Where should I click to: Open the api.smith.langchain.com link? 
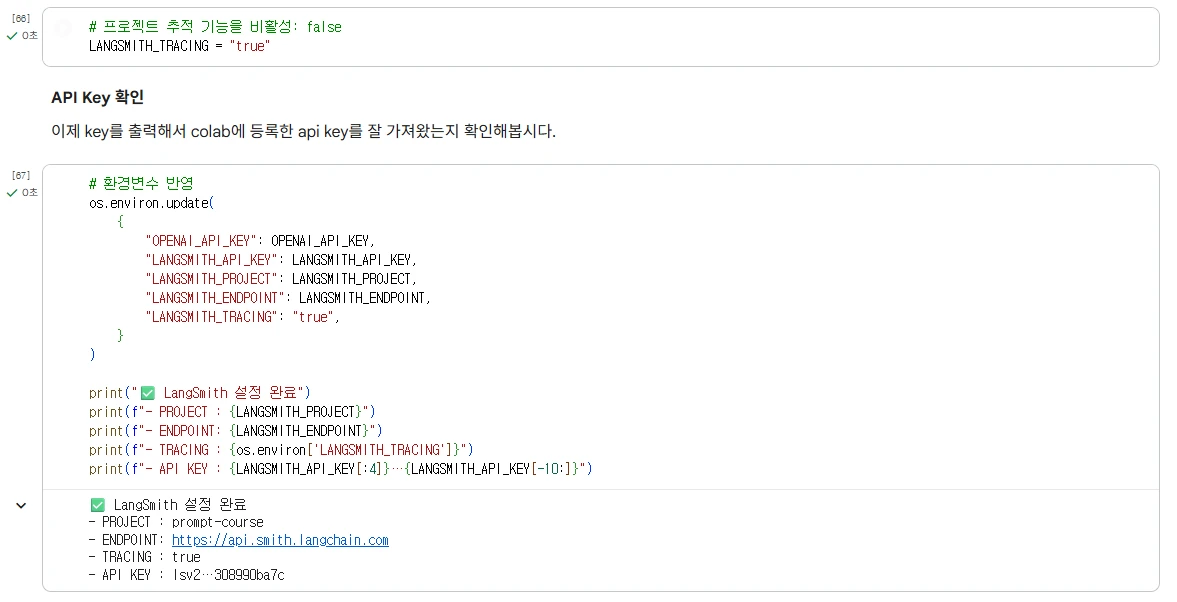tap(280, 540)
